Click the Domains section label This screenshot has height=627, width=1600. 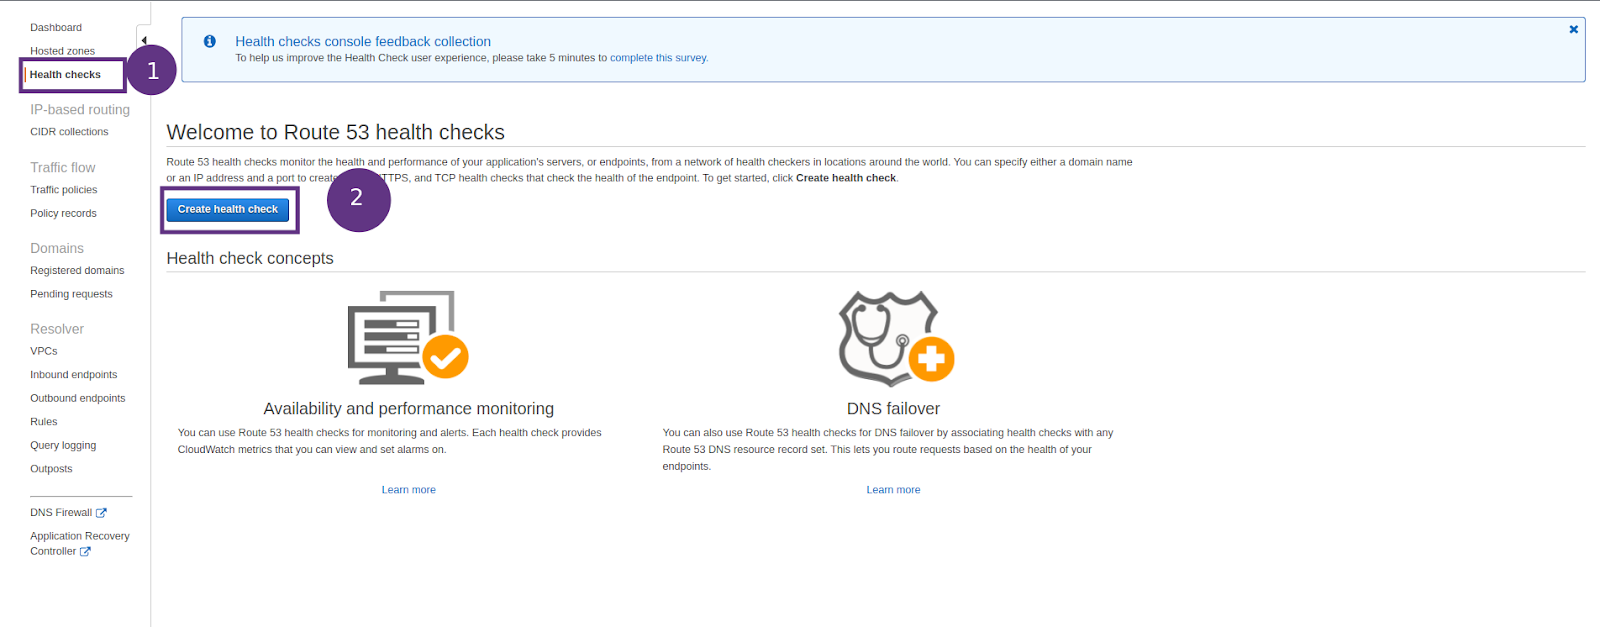point(57,249)
